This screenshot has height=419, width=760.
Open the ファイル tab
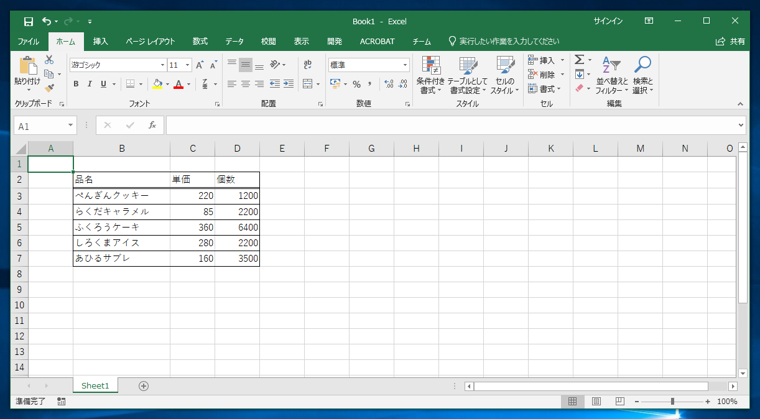29,42
